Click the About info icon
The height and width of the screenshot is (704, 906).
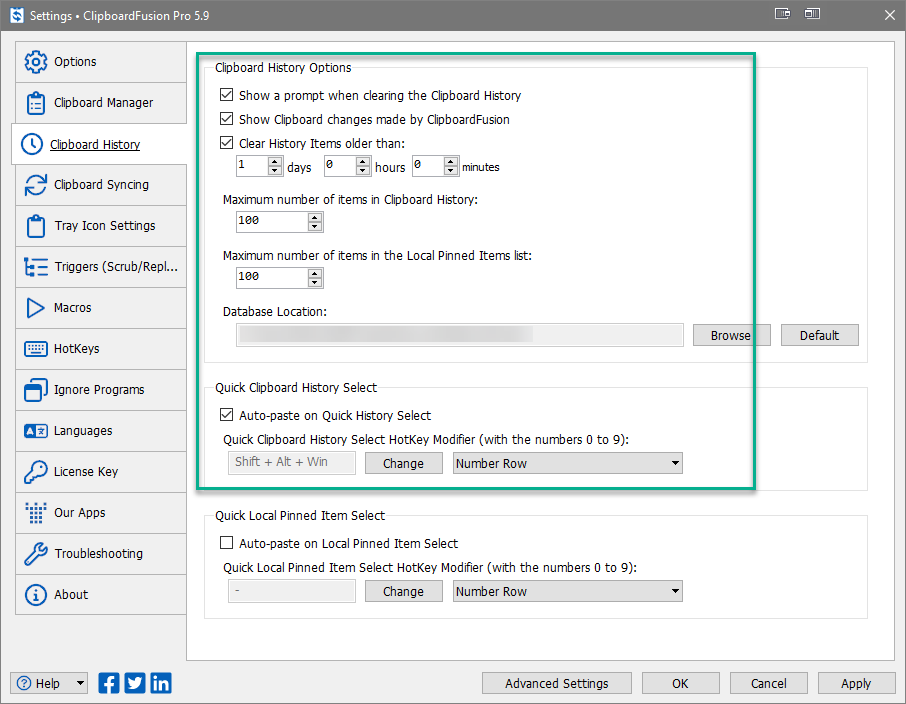click(x=35, y=595)
